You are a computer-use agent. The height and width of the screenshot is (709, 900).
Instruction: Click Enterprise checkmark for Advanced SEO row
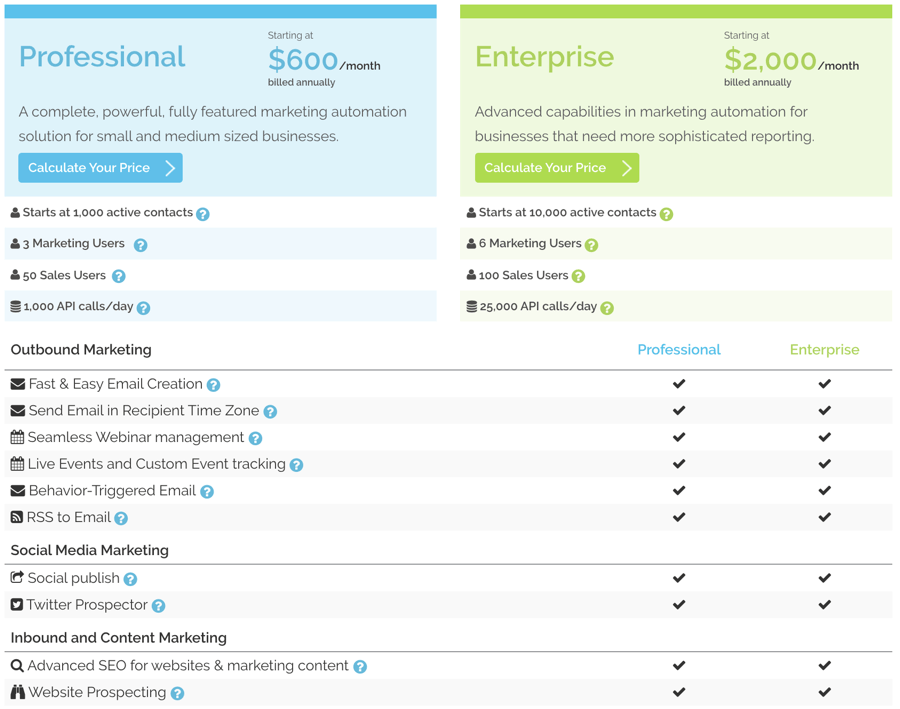pos(825,665)
